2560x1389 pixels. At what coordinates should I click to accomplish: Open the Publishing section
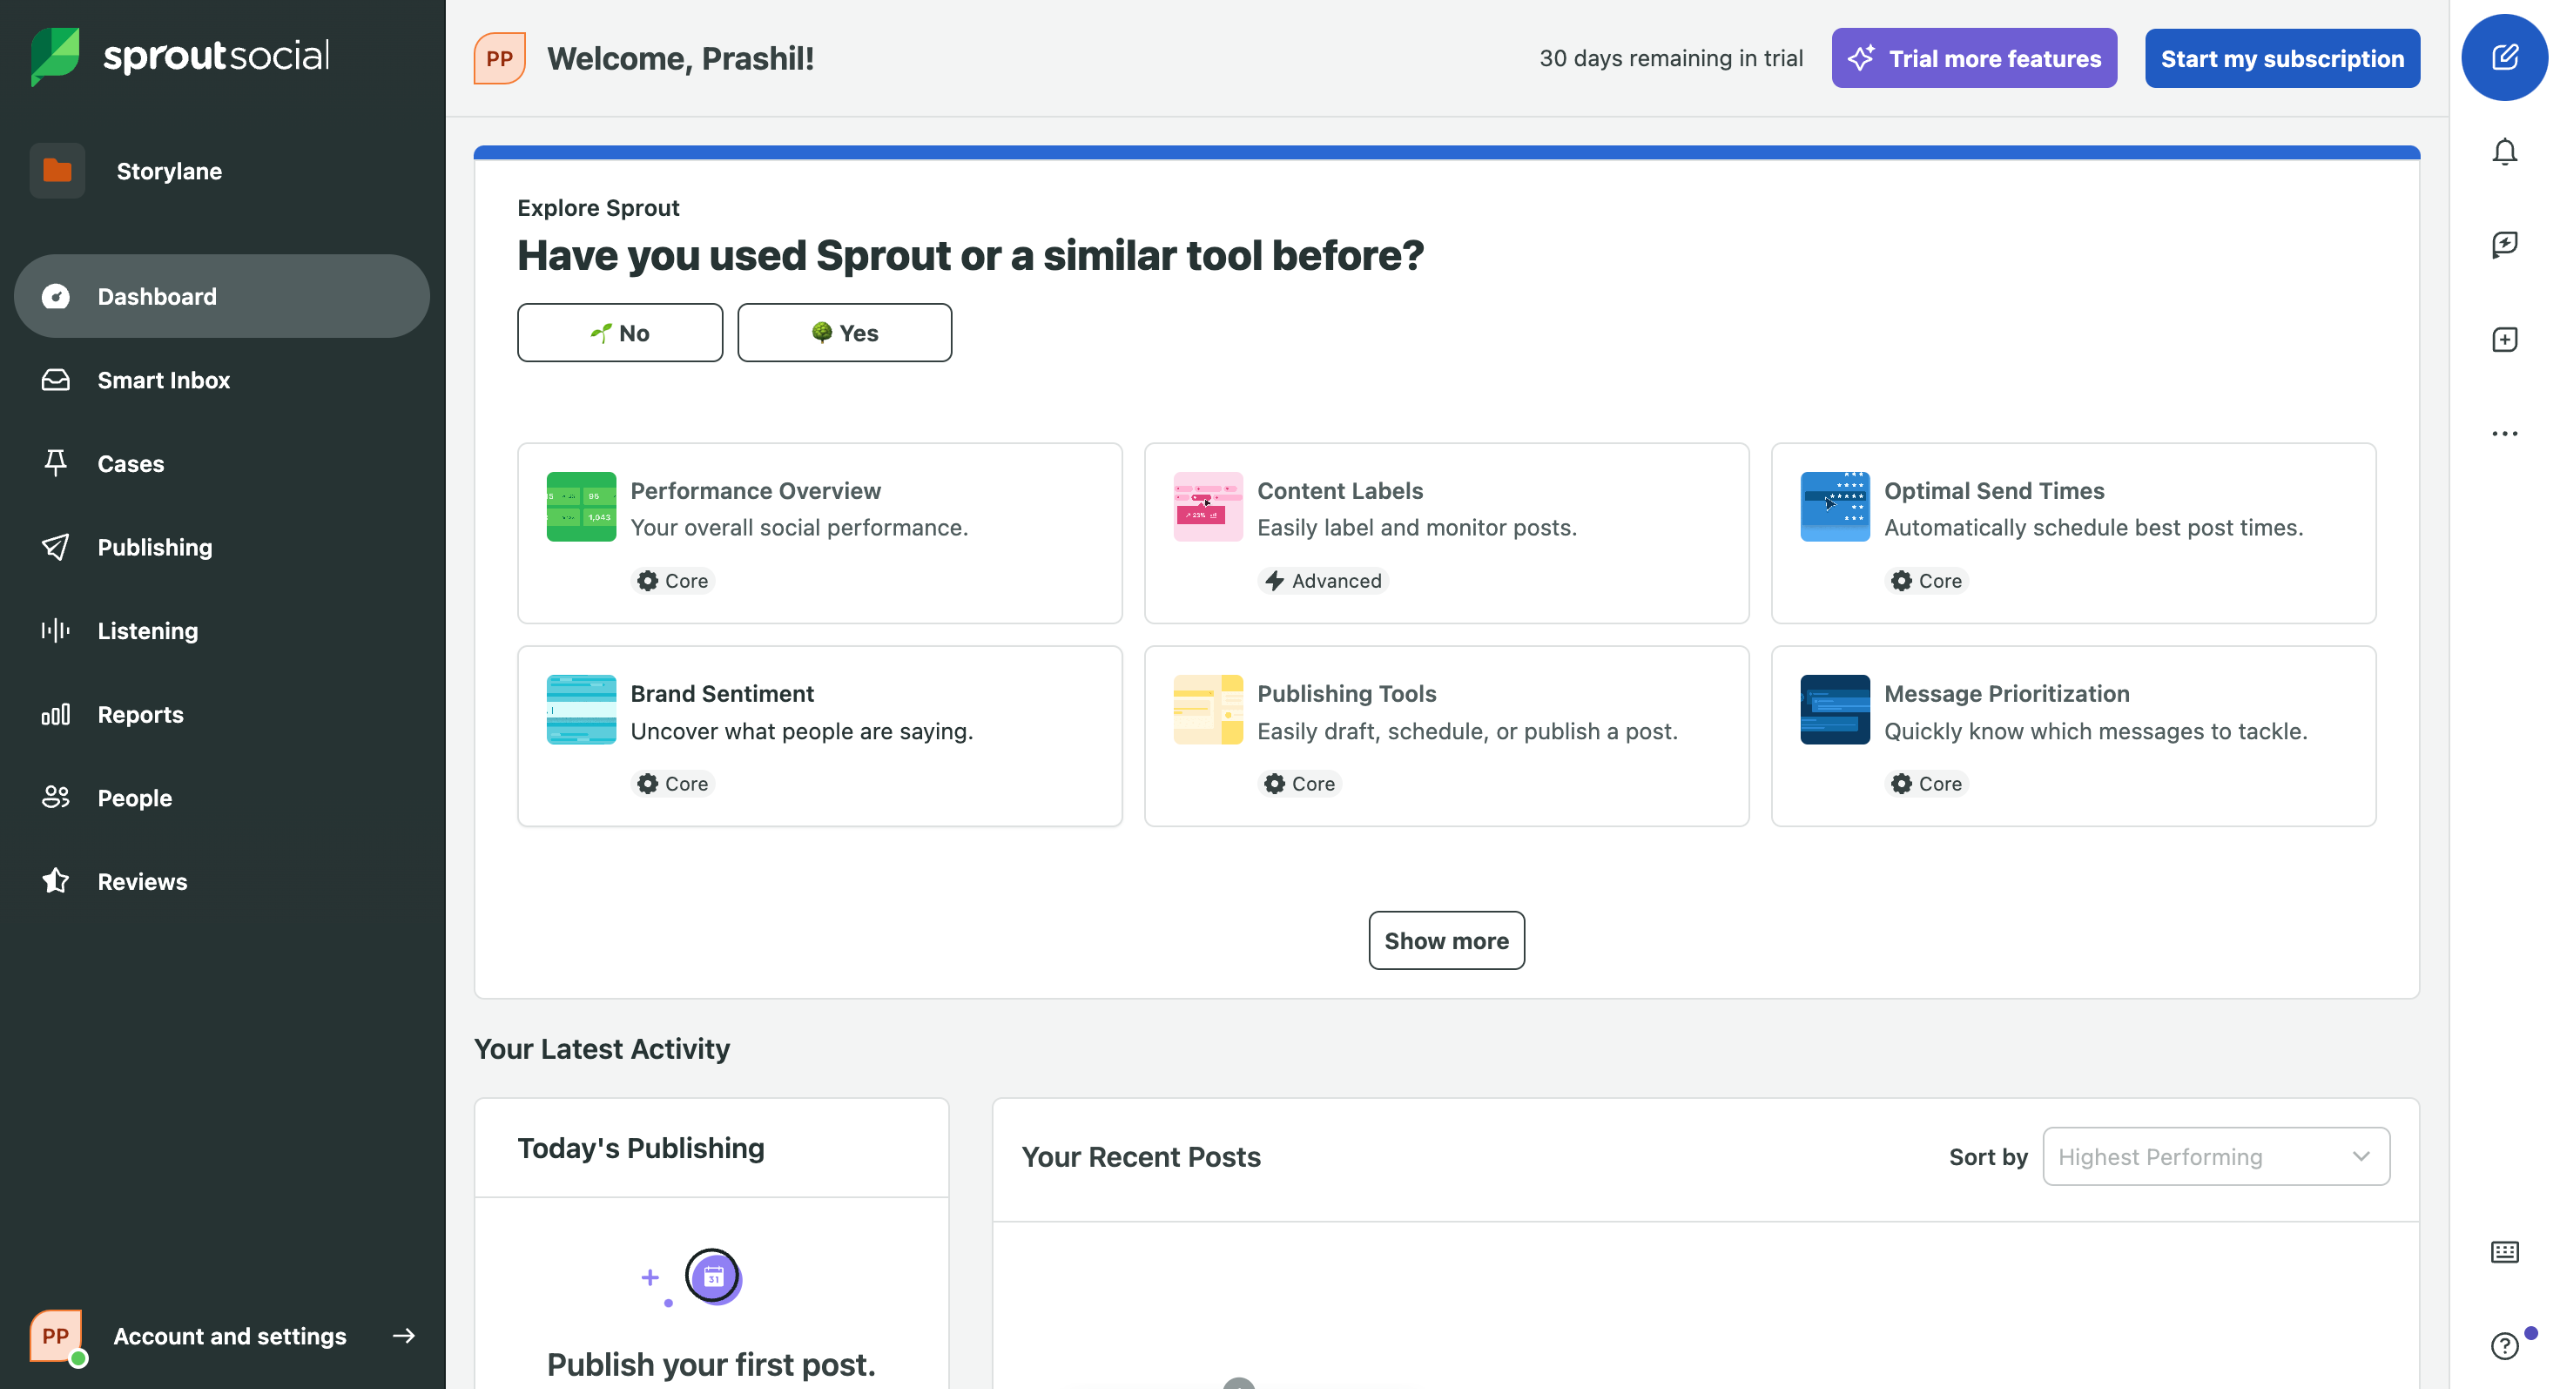click(155, 547)
